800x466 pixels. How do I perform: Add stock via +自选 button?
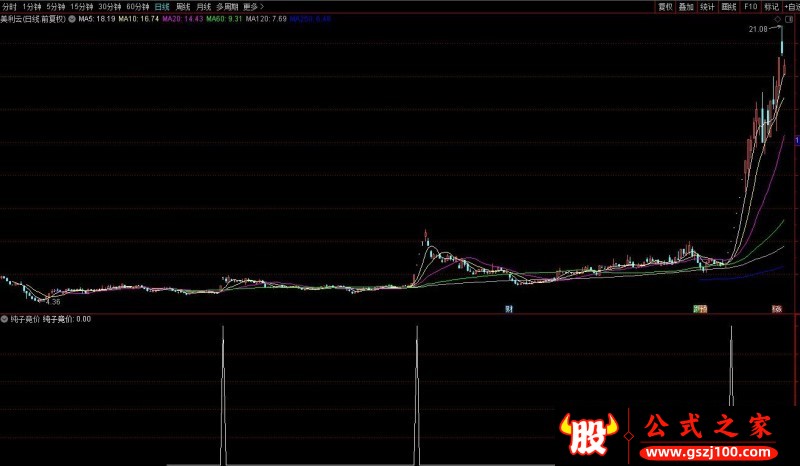(792, 7)
